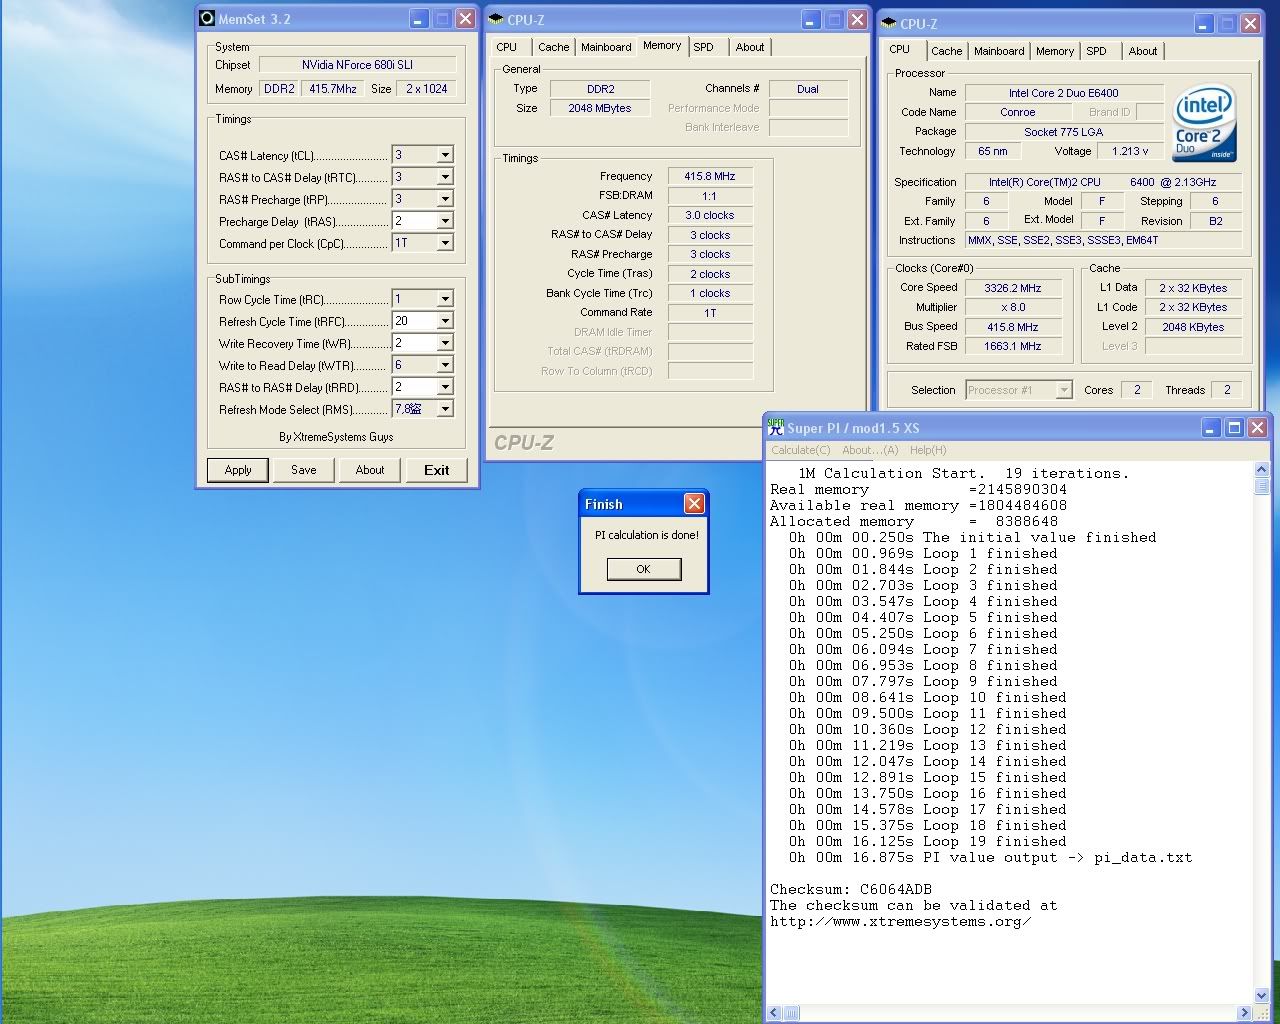Click the Chipset field NVidia NForce 680i SLI

[357, 65]
